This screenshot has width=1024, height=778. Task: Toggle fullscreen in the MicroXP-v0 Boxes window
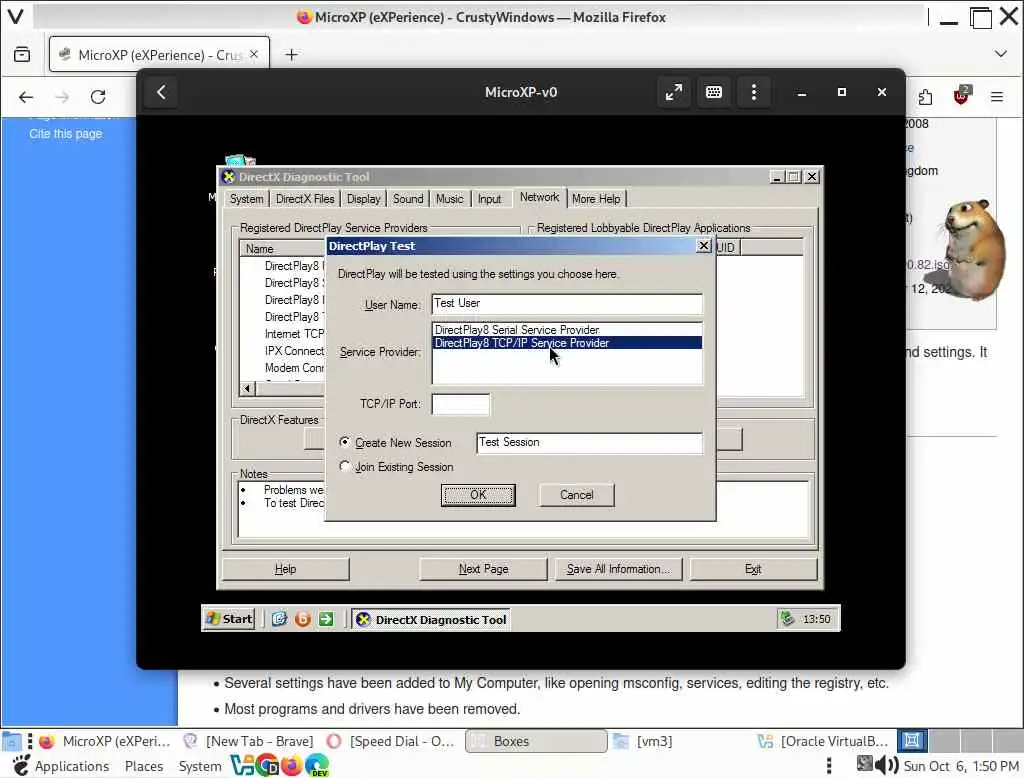pyautogui.click(x=673, y=92)
